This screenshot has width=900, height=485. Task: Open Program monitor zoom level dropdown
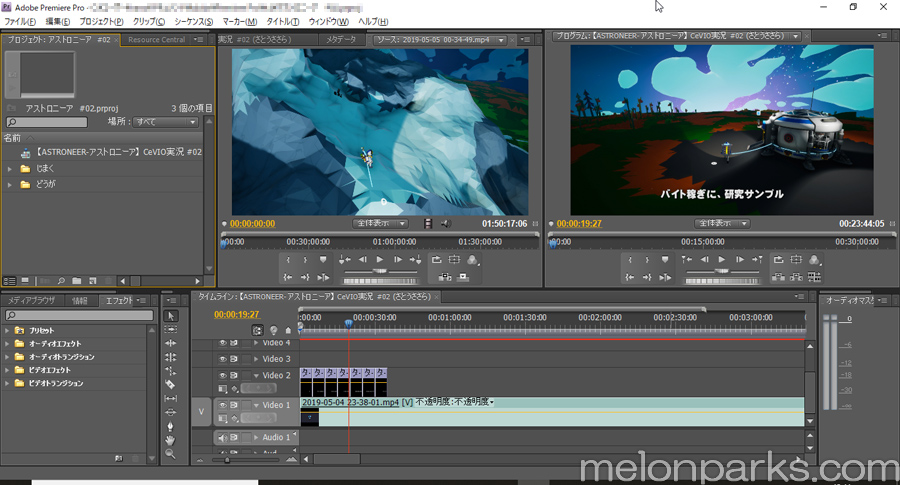coord(722,223)
